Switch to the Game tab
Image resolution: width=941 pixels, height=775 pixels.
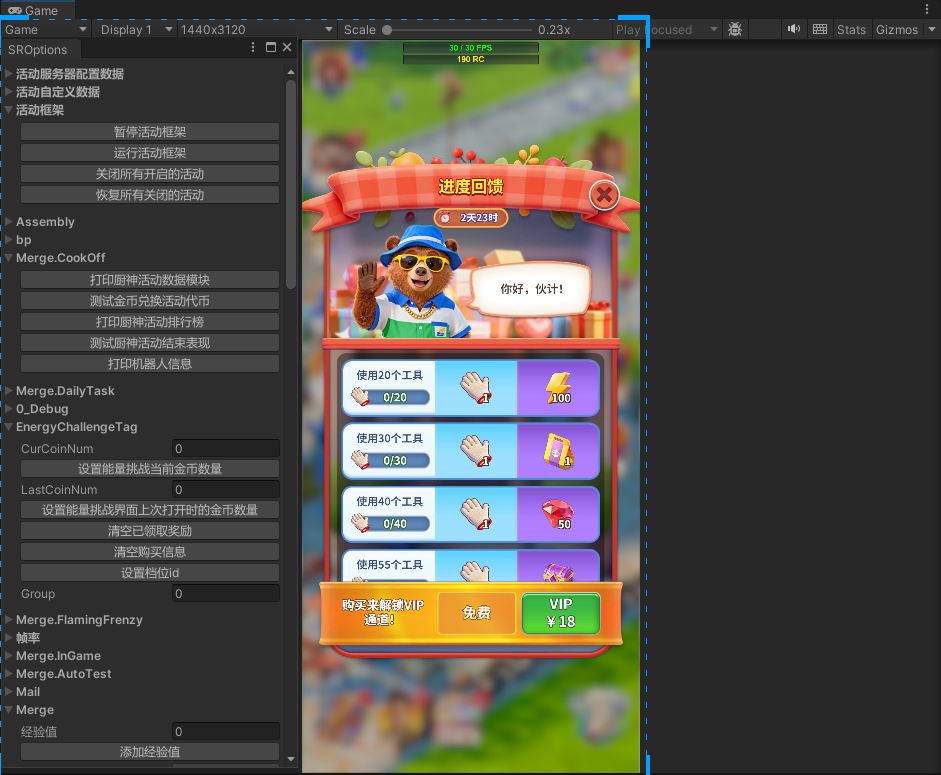(35, 9)
